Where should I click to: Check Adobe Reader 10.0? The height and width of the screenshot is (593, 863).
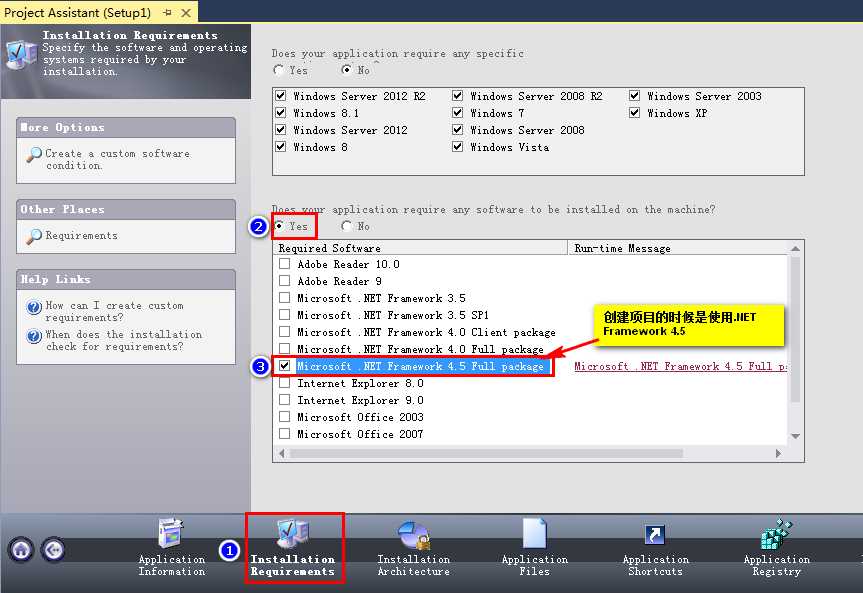coord(284,264)
